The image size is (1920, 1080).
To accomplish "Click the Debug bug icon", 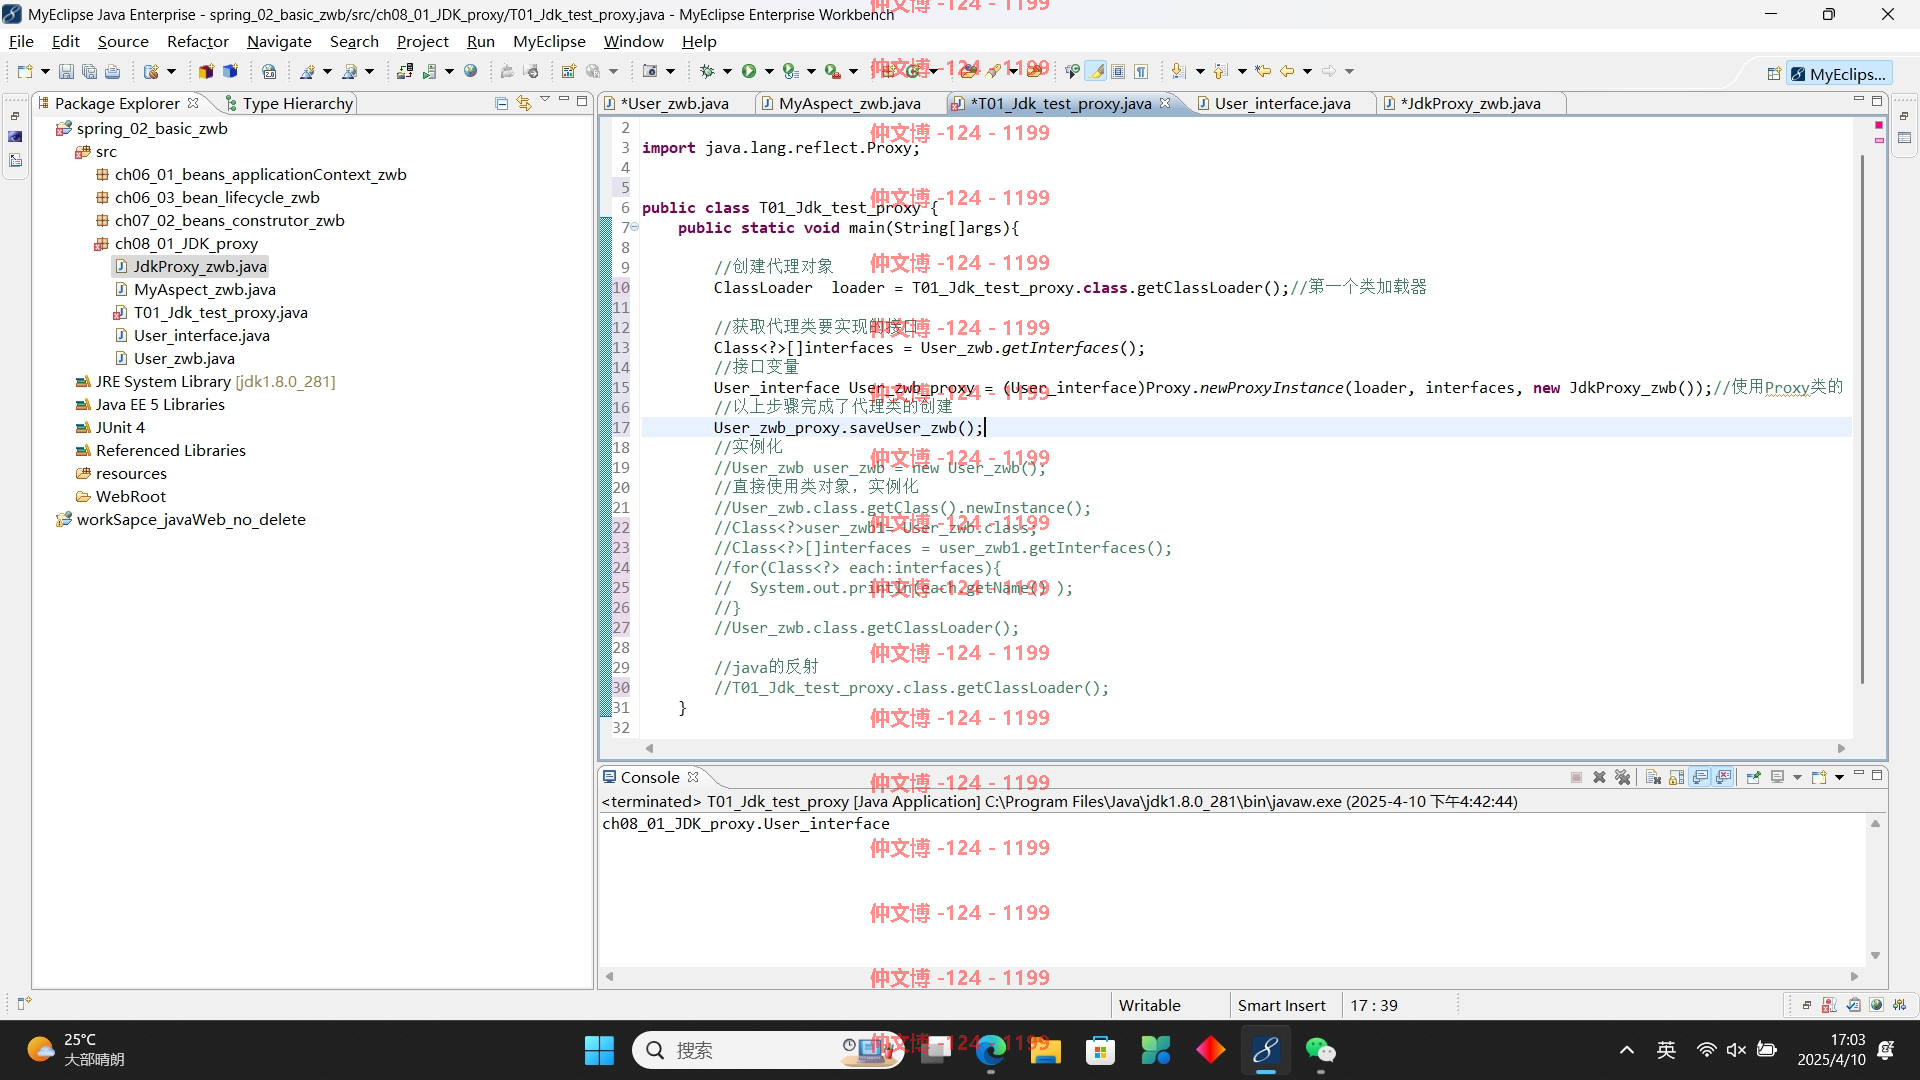I will point(707,71).
